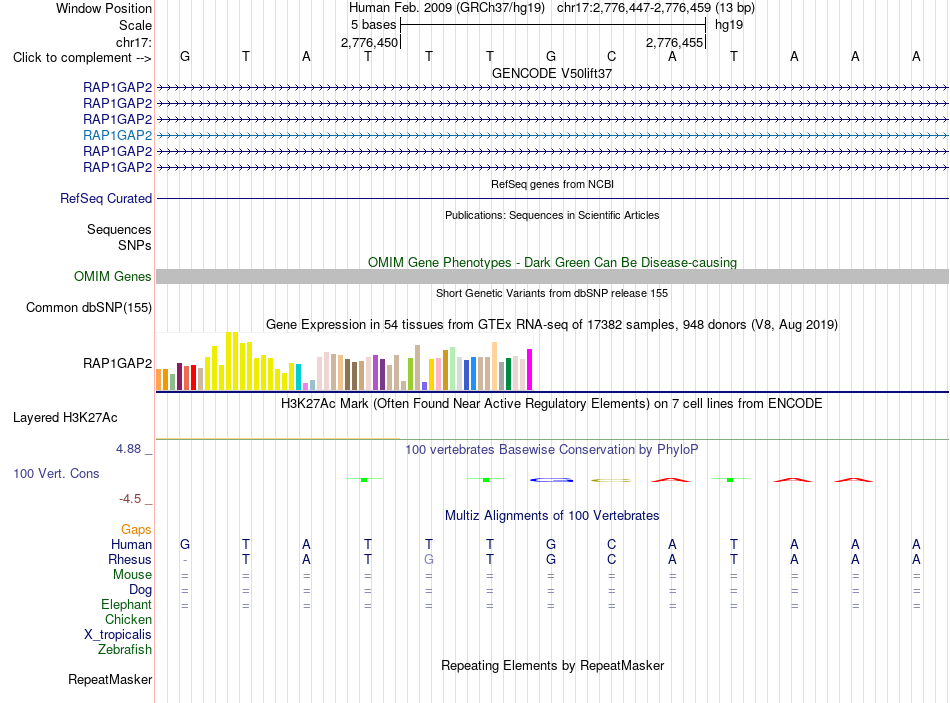
Task: Open "100 vertebrates Basewise Conservation by PhyloP" title
Action: pos(552,450)
